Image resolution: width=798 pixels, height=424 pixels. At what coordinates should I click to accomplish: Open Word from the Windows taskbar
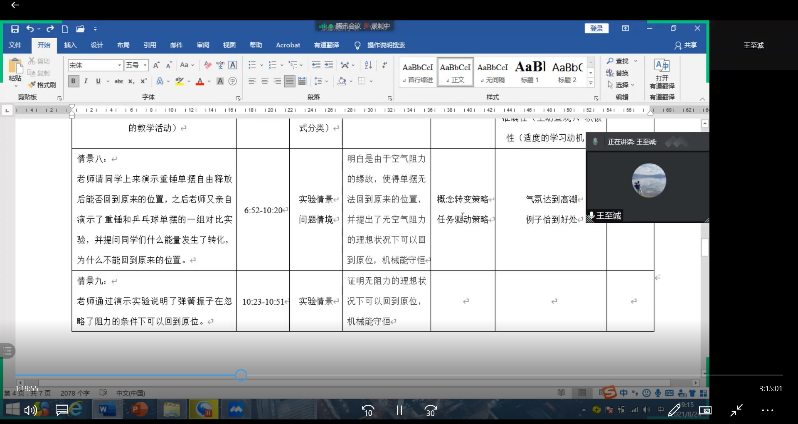pos(107,410)
